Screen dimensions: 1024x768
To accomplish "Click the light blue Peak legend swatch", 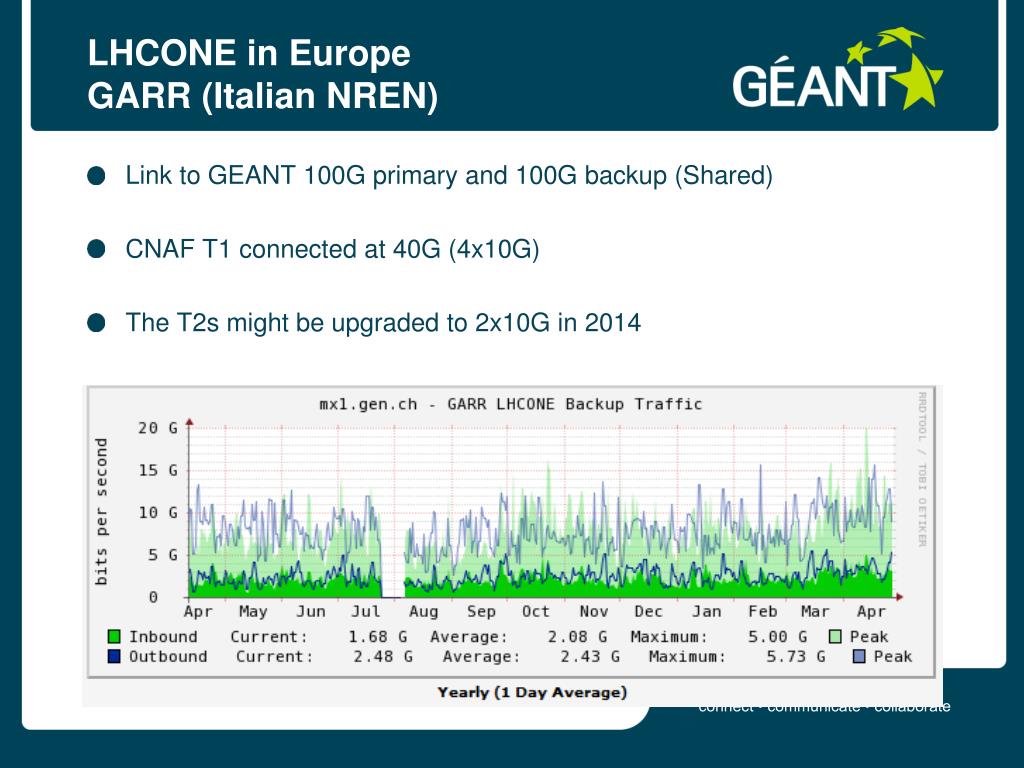I will 859,656.
